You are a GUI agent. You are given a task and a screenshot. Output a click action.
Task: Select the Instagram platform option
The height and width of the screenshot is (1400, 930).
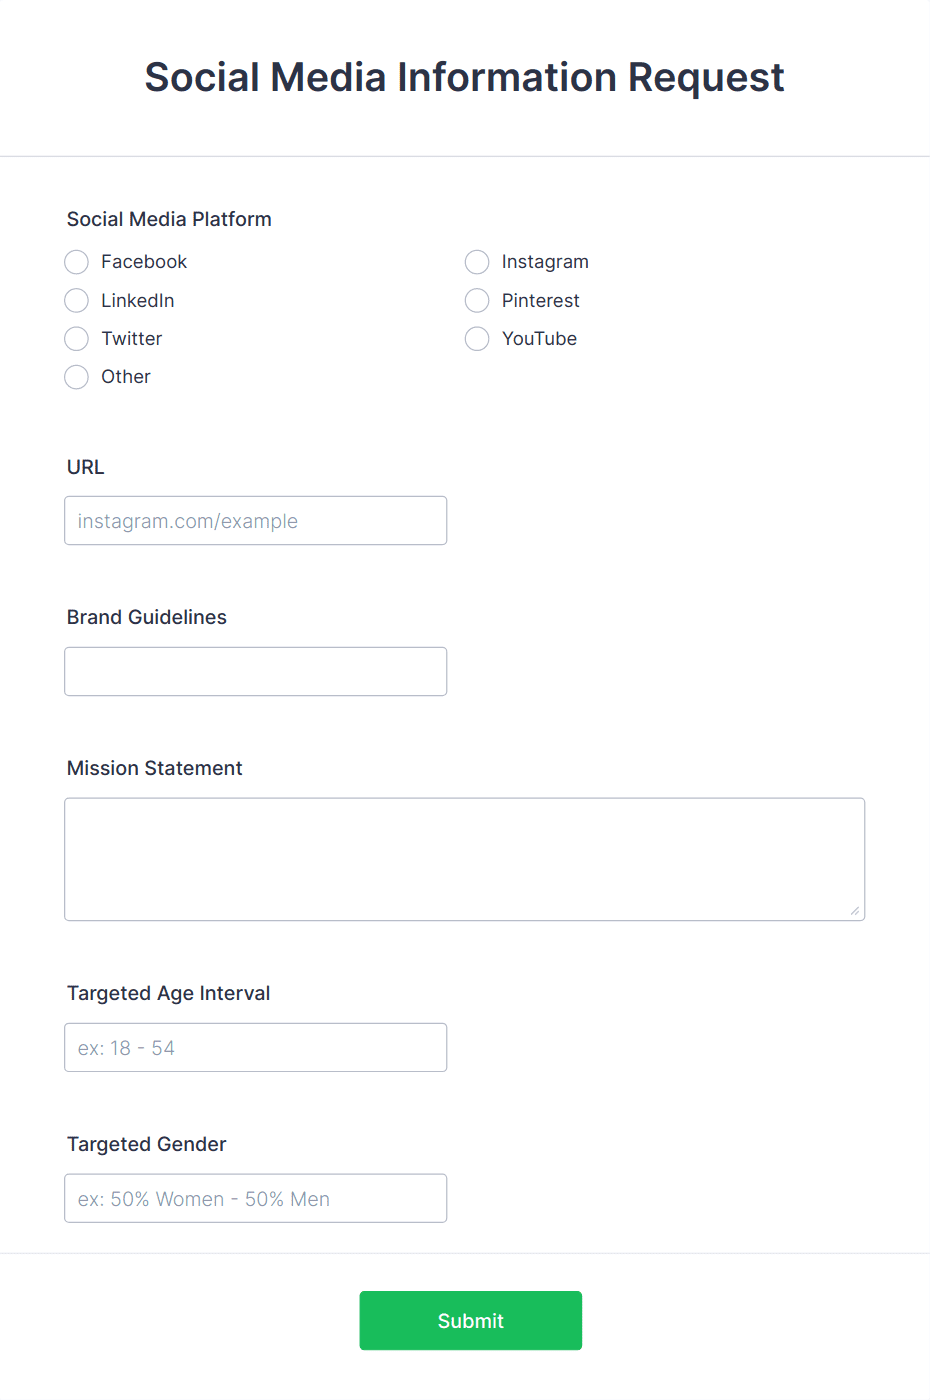[477, 262]
